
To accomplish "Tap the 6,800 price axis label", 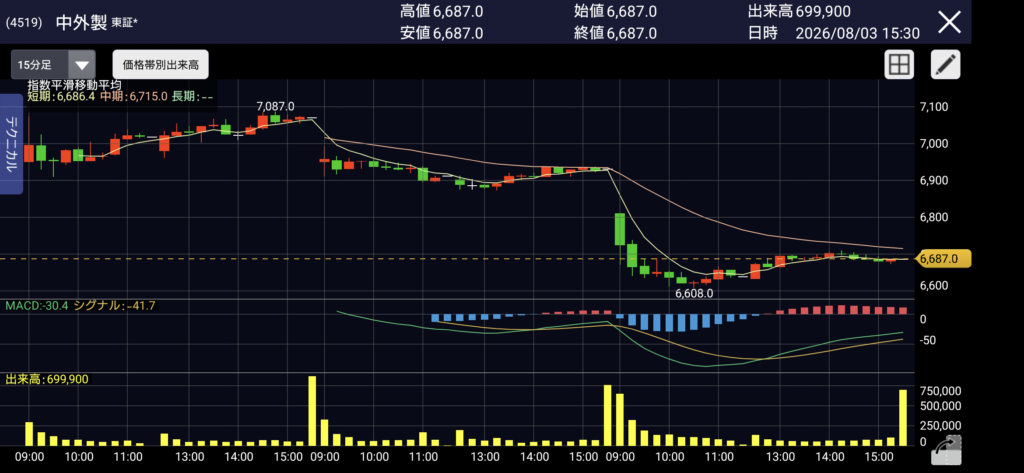I will [x=933, y=217].
